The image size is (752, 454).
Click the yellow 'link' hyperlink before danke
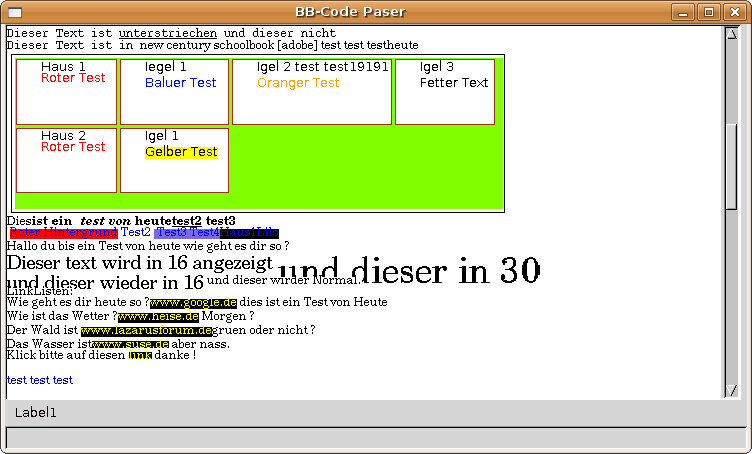pos(140,356)
